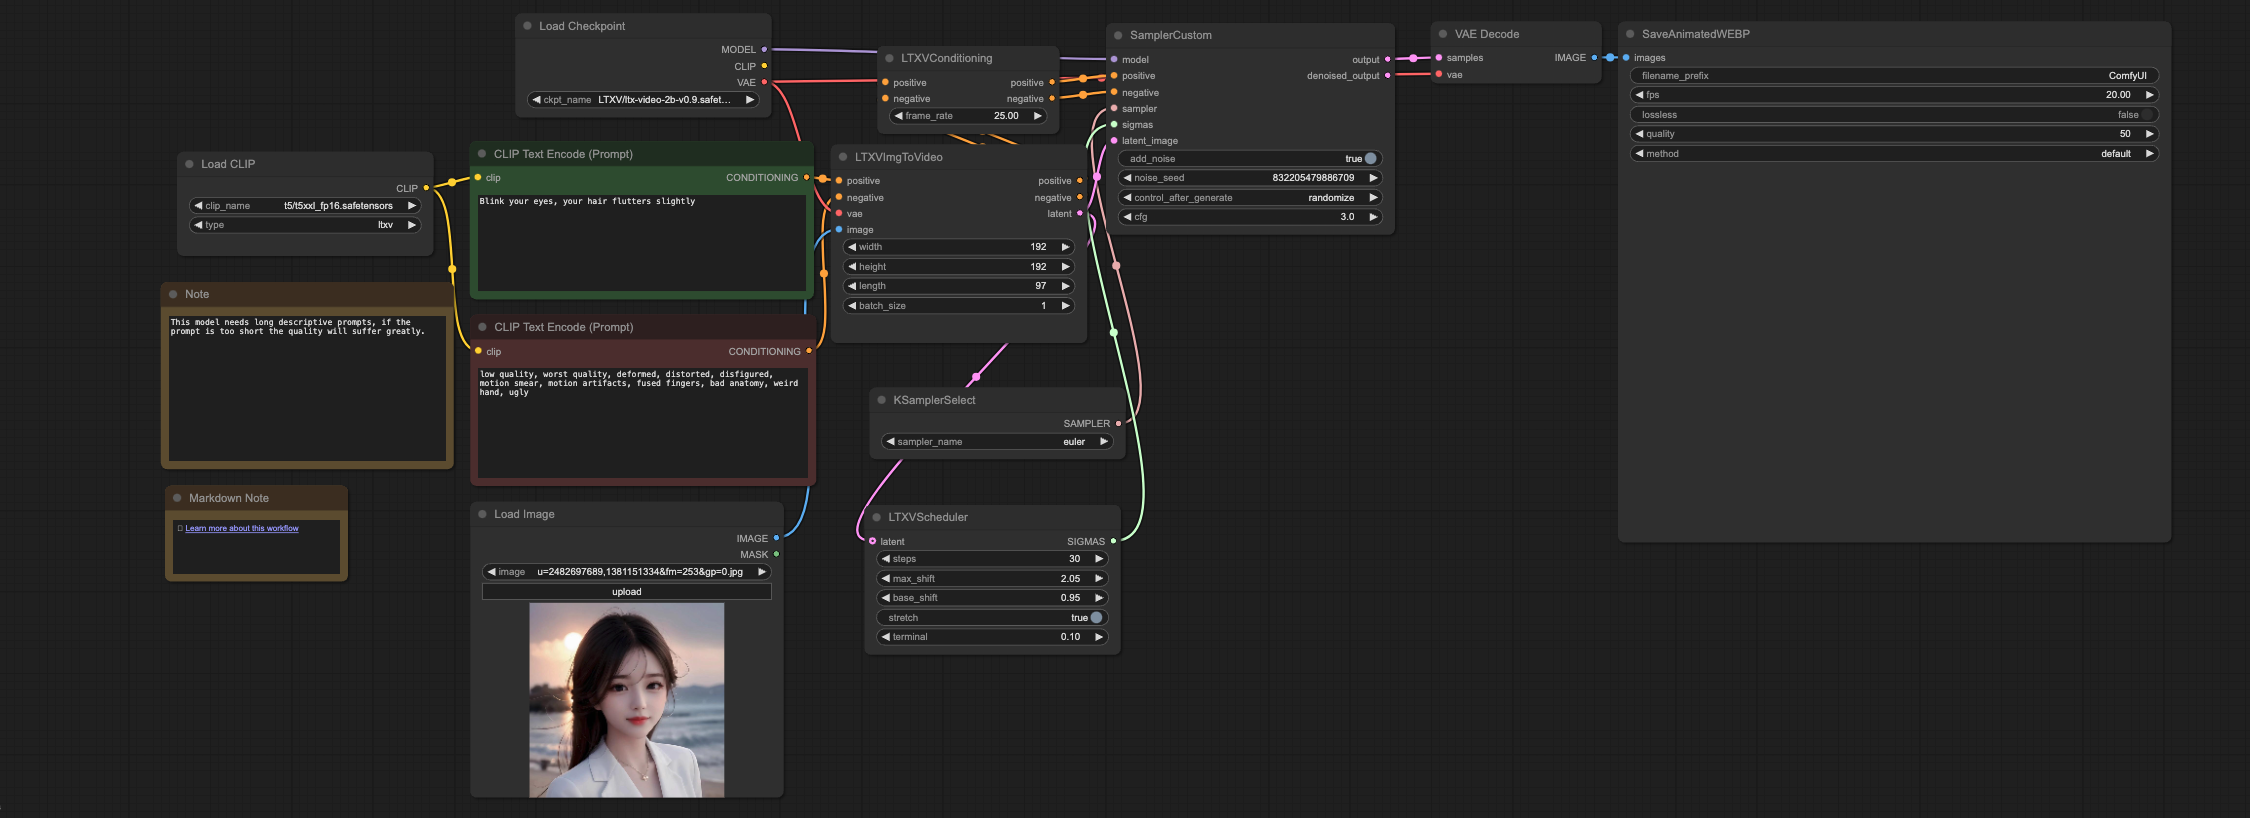Click the Note text about long descriptive prompts

pyautogui.click(x=297, y=326)
